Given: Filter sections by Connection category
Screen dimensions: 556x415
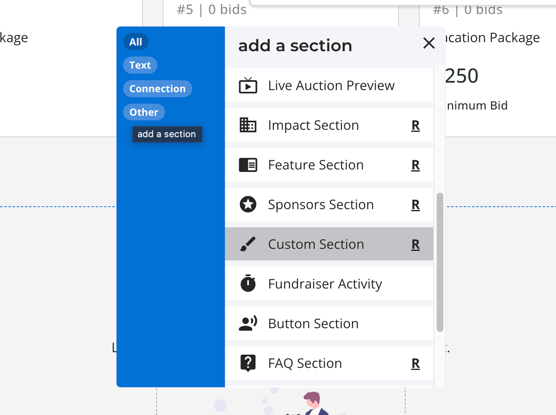Looking at the screenshot, I should pos(157,89).
